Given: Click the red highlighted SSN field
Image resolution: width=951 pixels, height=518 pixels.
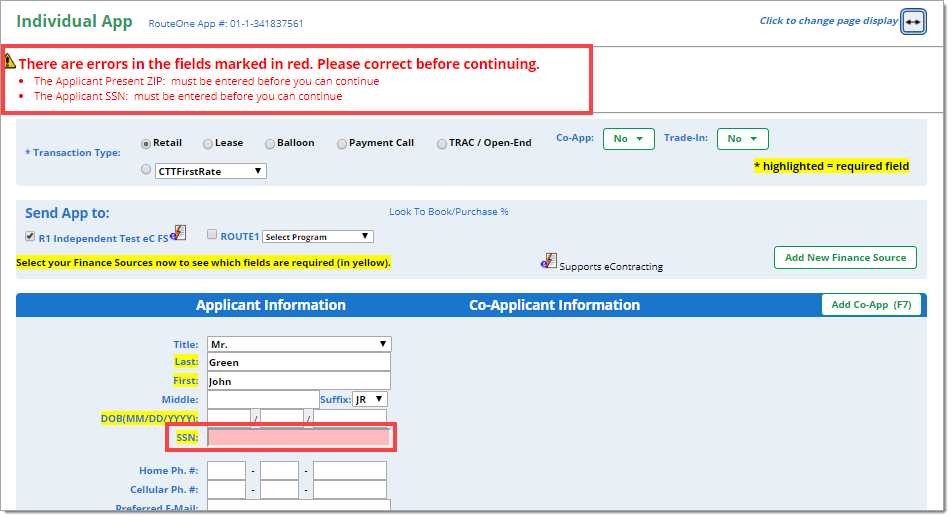Looking at the screenshot, I should point(298,438).
